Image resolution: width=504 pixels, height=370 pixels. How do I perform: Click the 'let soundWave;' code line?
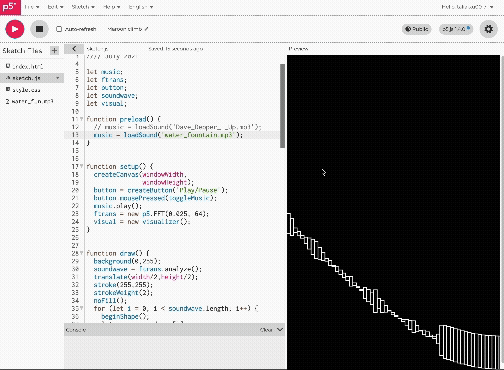tap(112, 96)
